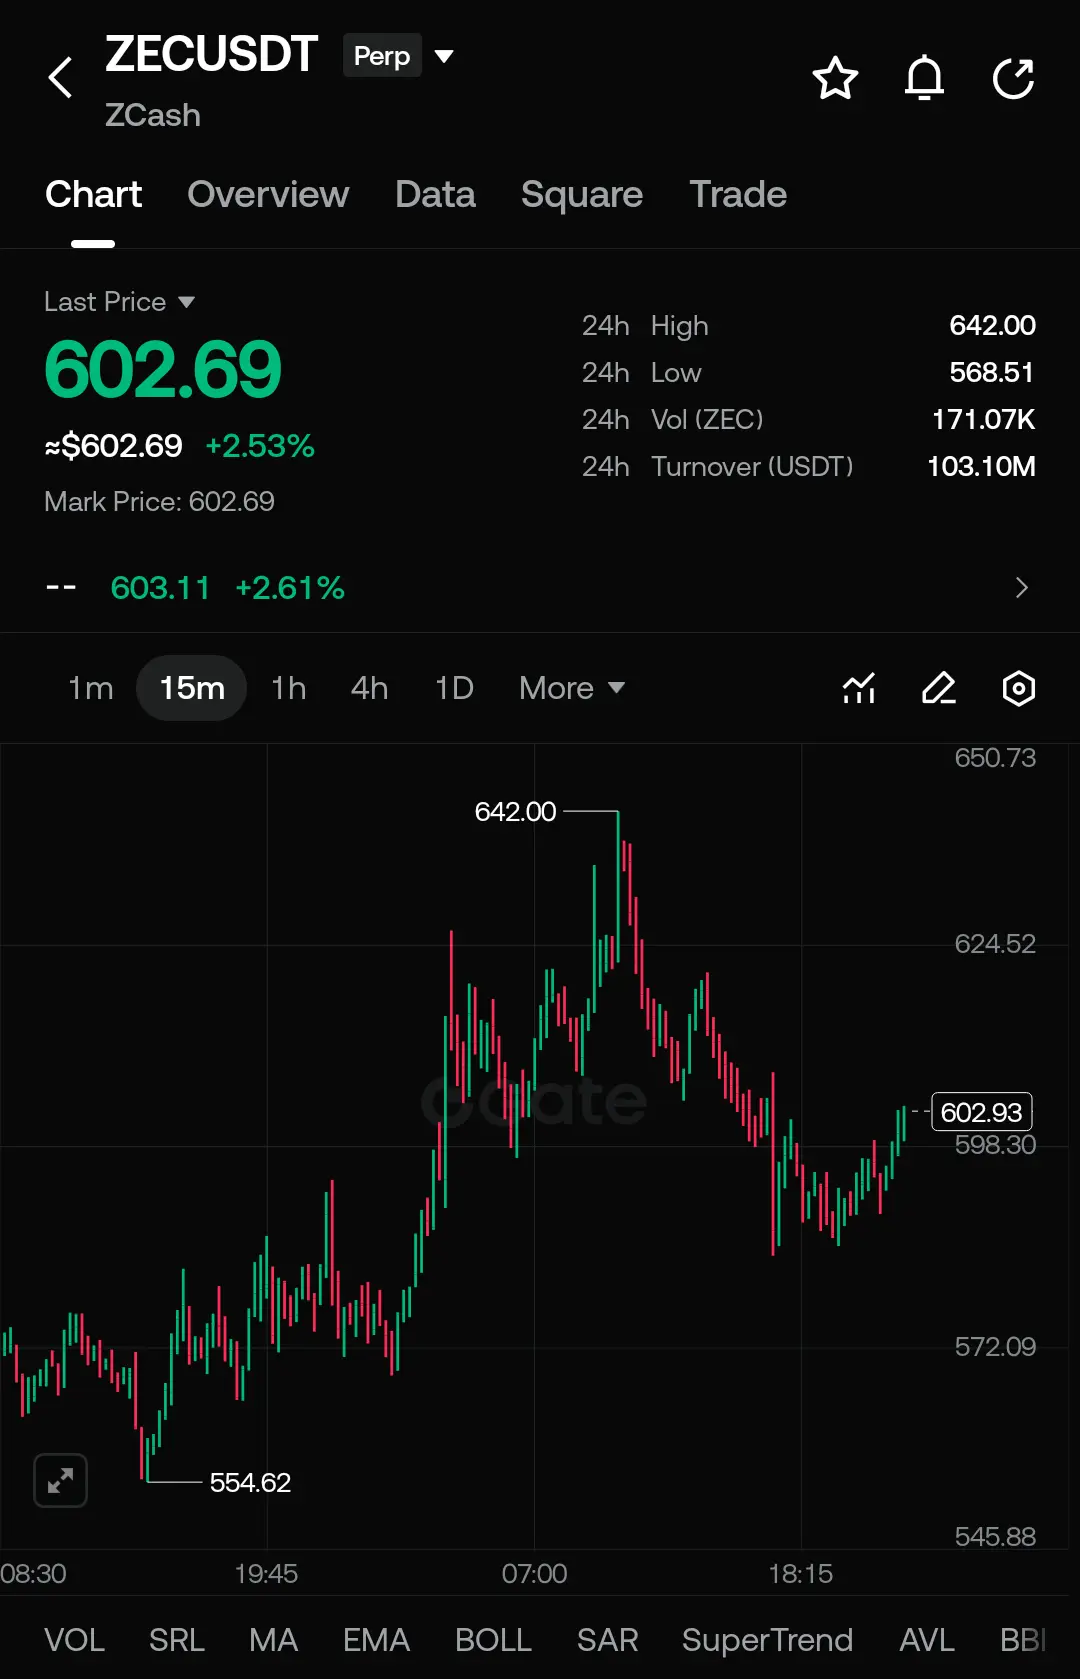This screenshot has width=1080, height=1679.
Task: Tap the ZECUSDT pair title
Action: pos(212,54)
